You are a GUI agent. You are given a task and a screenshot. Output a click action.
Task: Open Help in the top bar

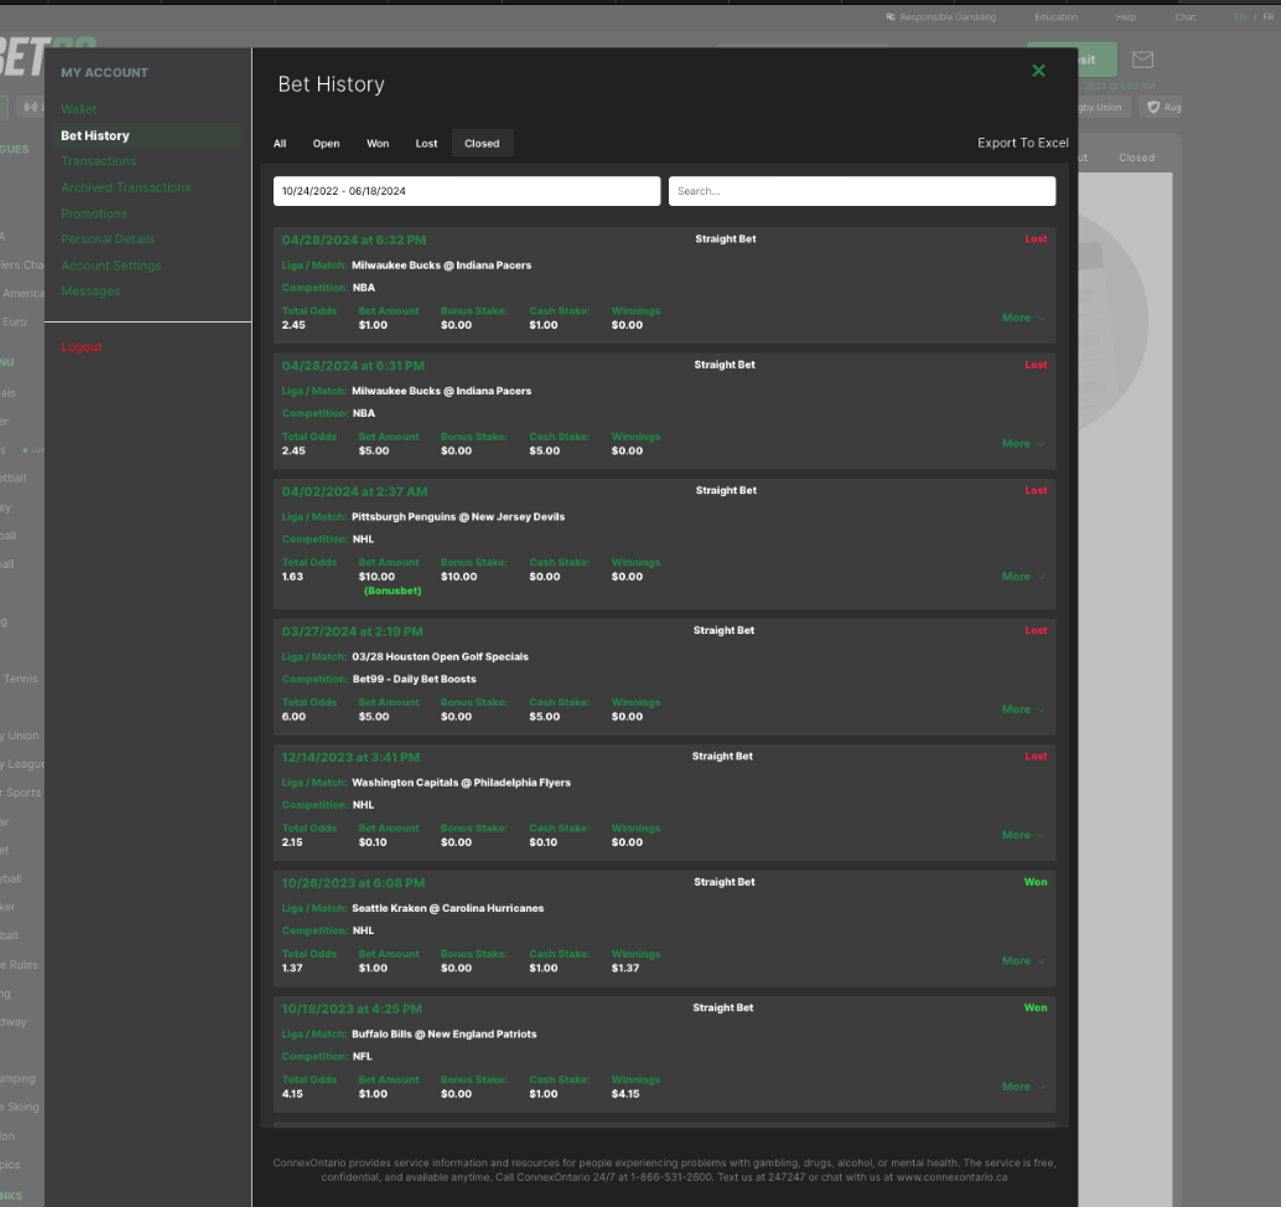[1130, 17]
